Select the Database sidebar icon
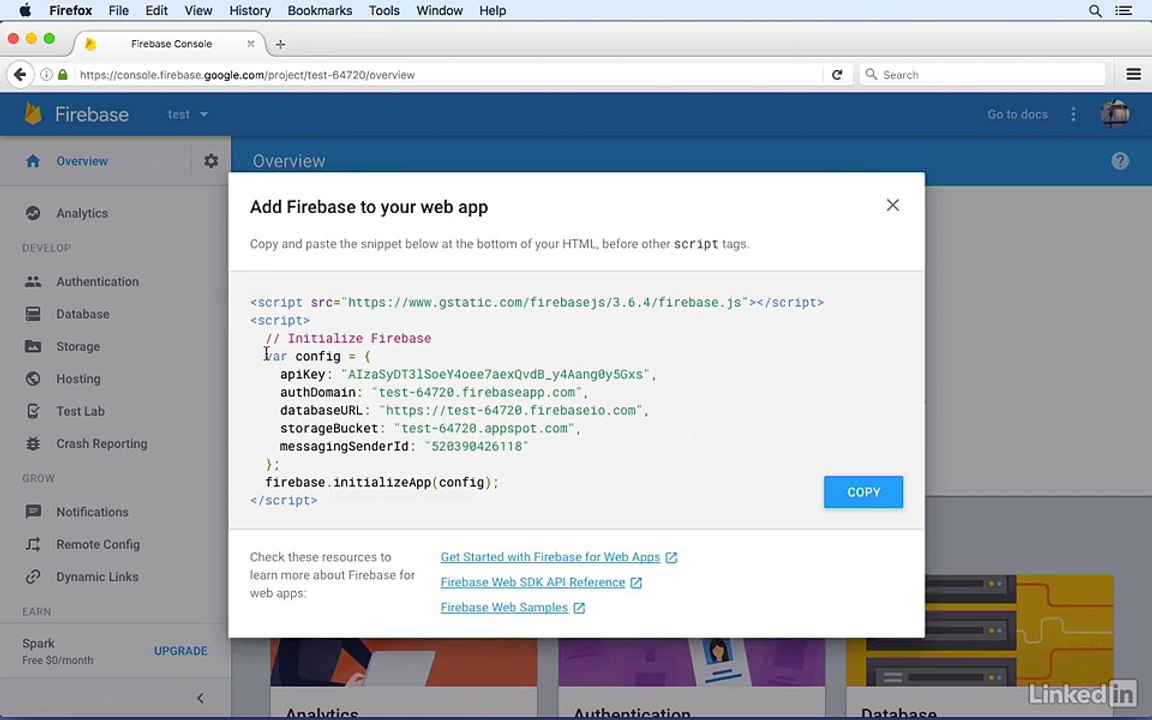Image resolution: width=1152 pixels, height=720 pixels. tap(33, 314)
